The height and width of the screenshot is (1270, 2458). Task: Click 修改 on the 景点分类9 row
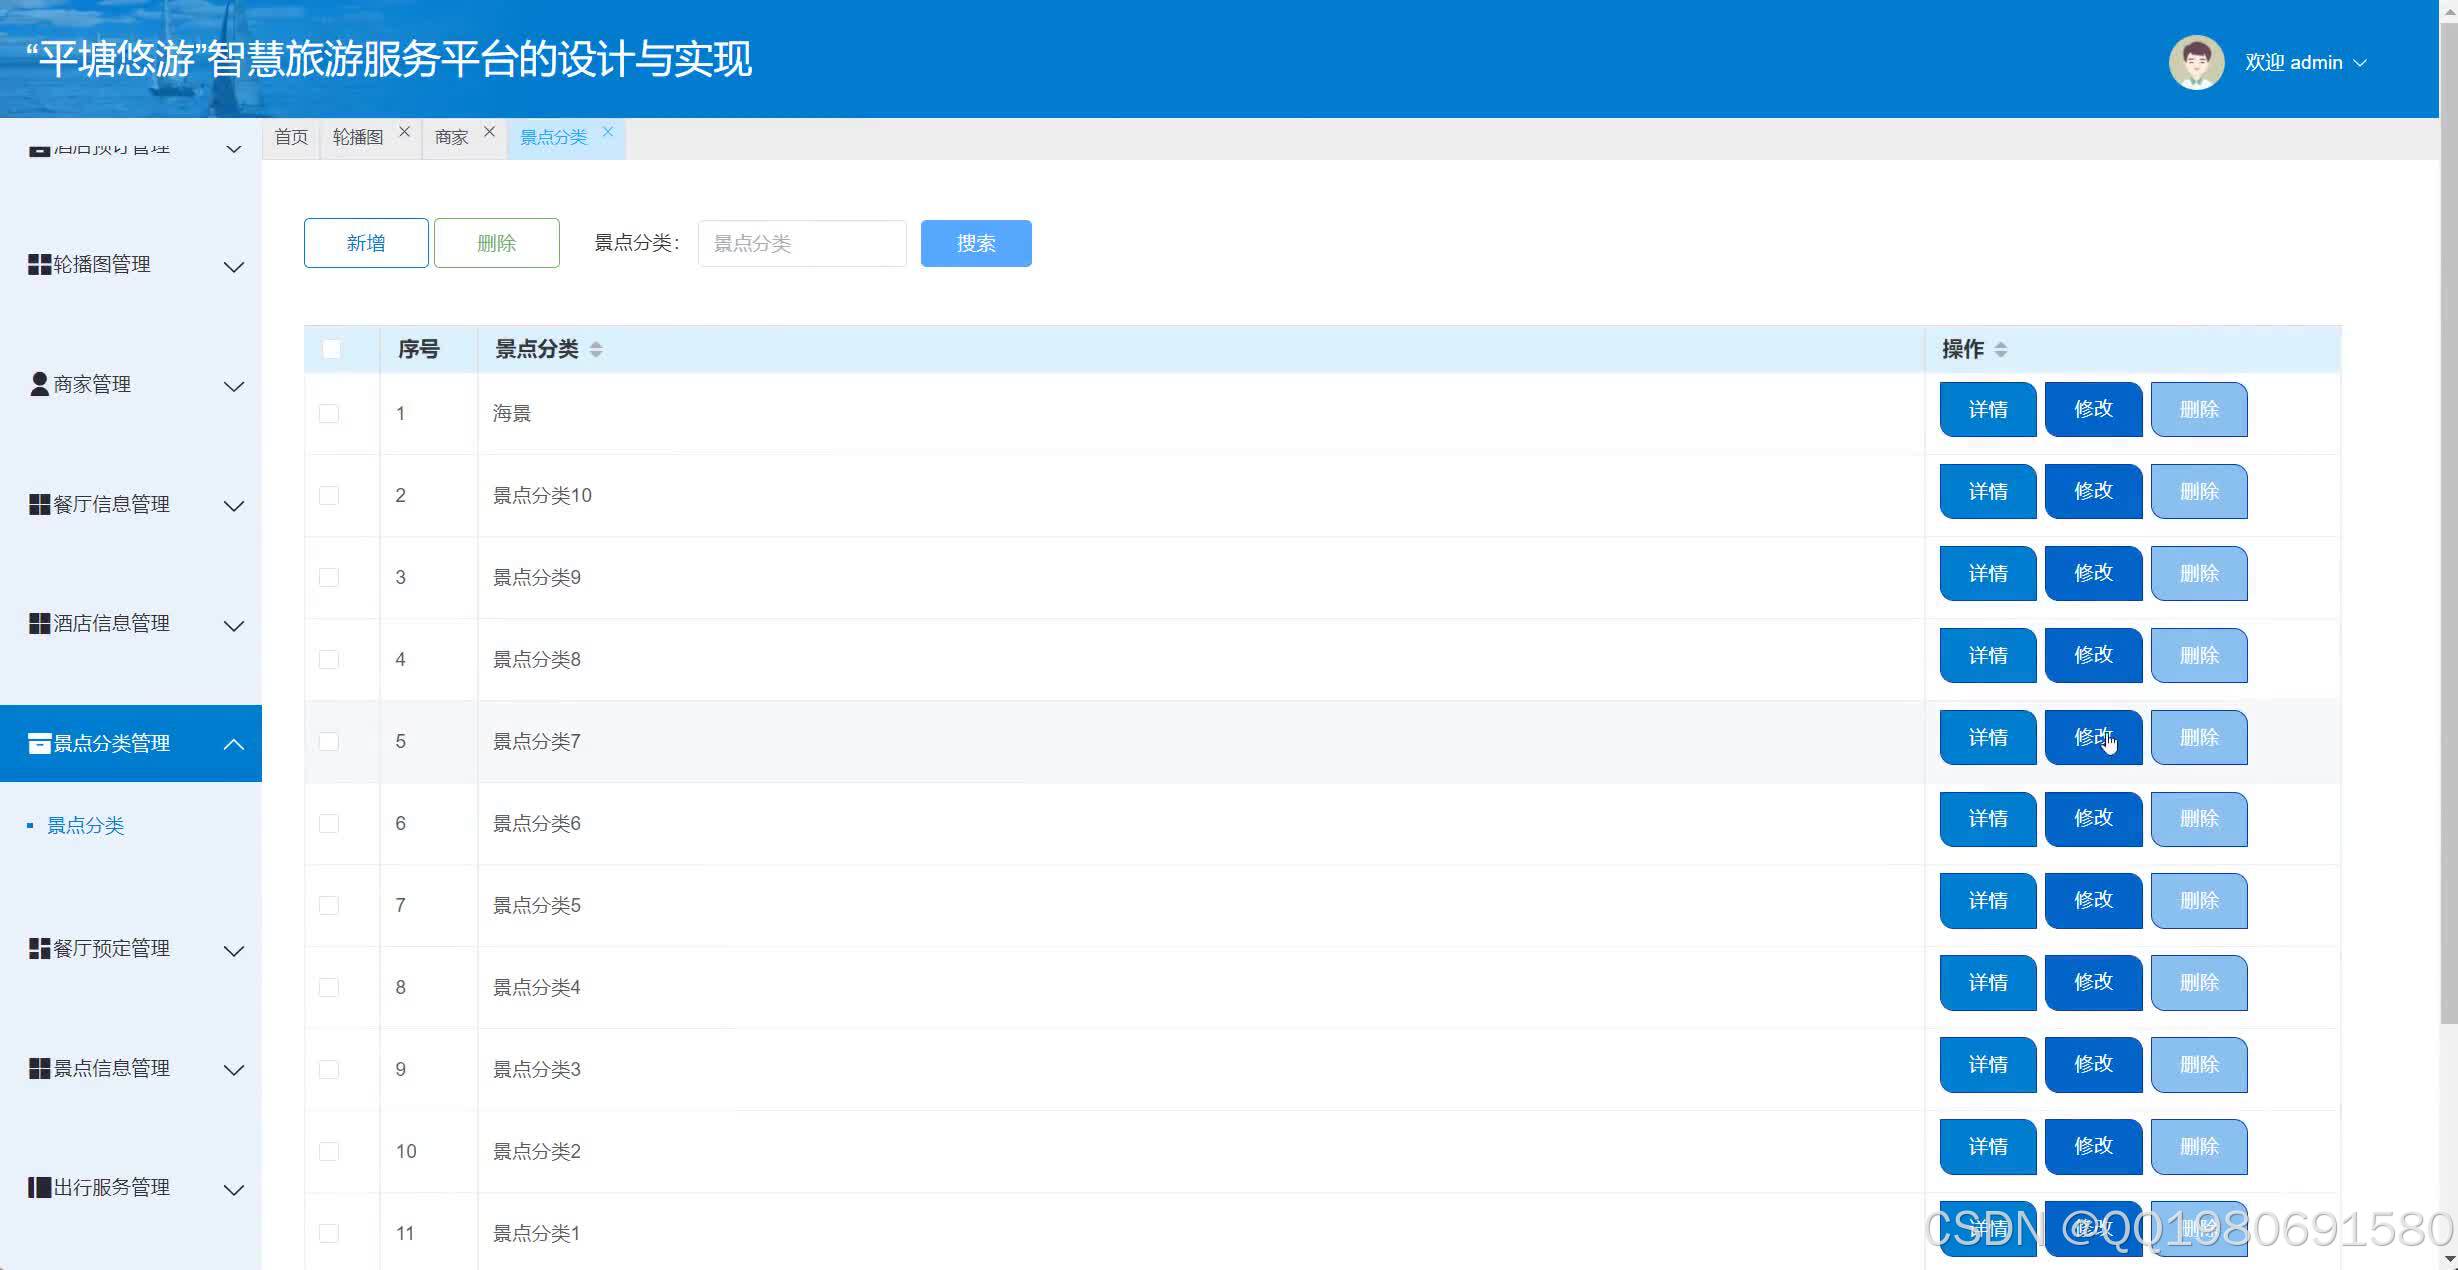(x=2093, y=573)
